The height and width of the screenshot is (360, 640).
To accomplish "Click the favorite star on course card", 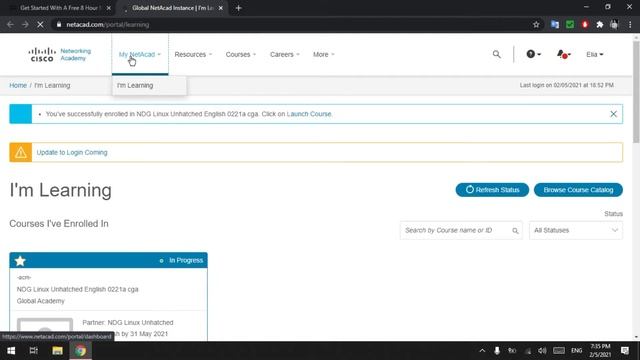I will [x=20, y=260].
